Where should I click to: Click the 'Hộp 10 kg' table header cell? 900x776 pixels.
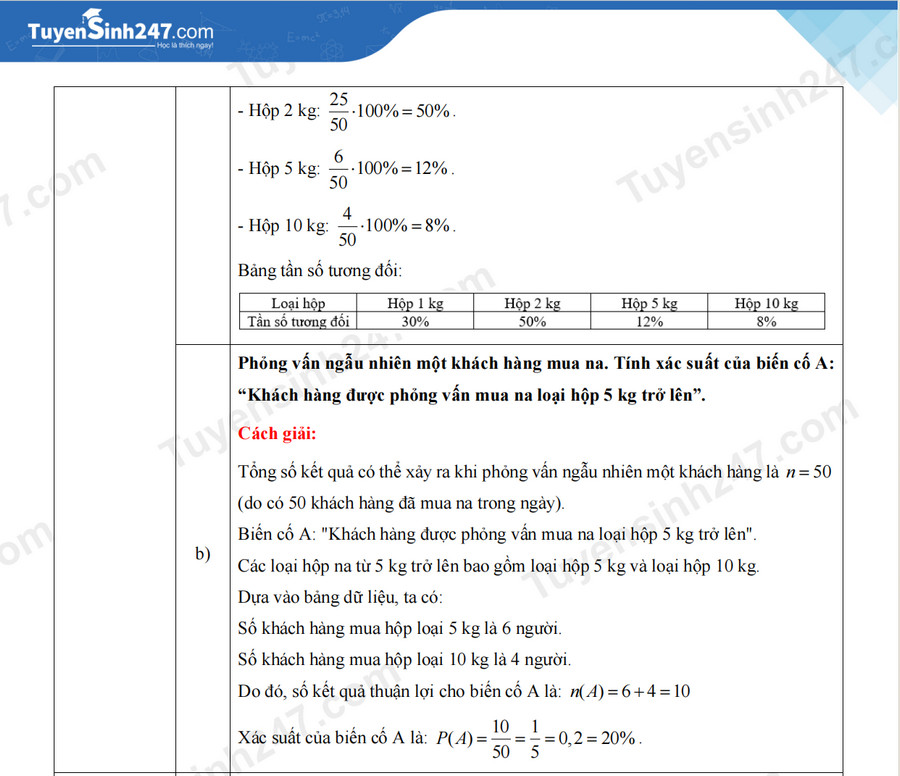click(x=766, y=302)
